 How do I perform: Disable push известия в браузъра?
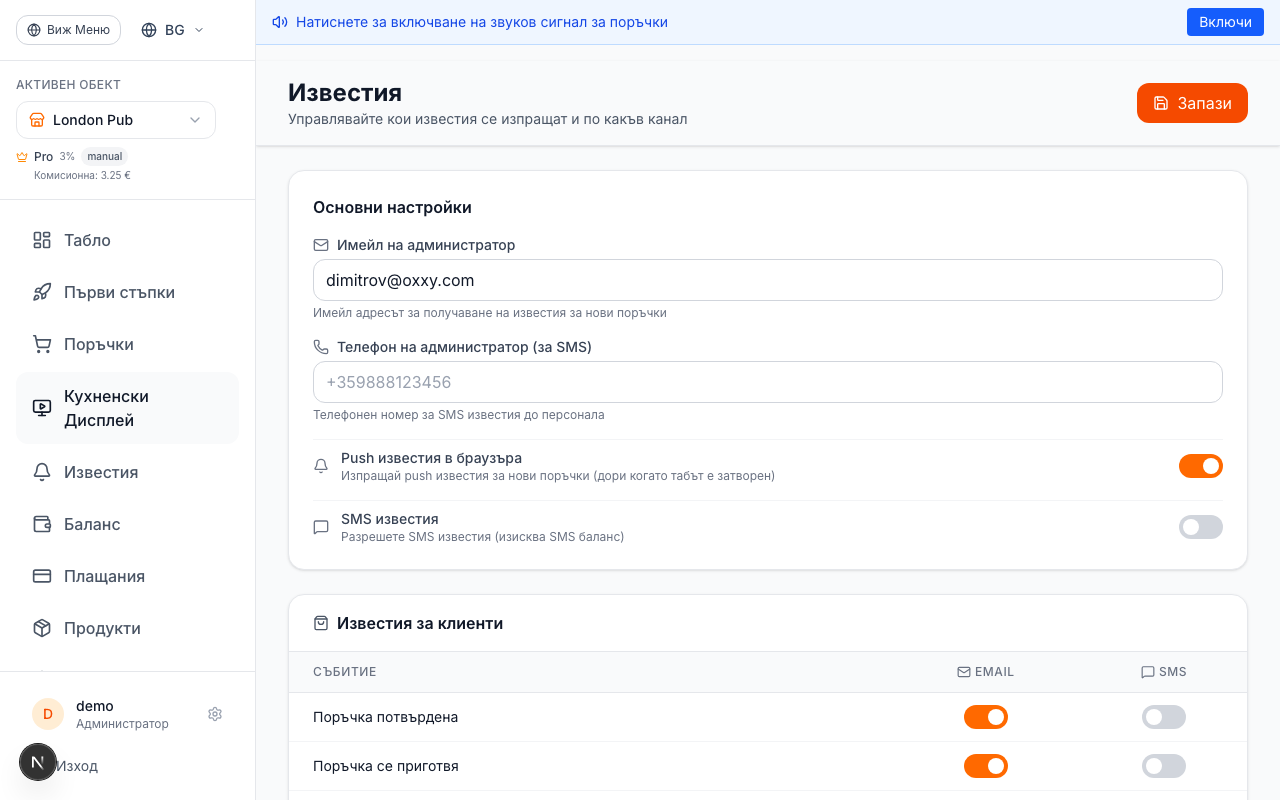tap(1200, 466)
